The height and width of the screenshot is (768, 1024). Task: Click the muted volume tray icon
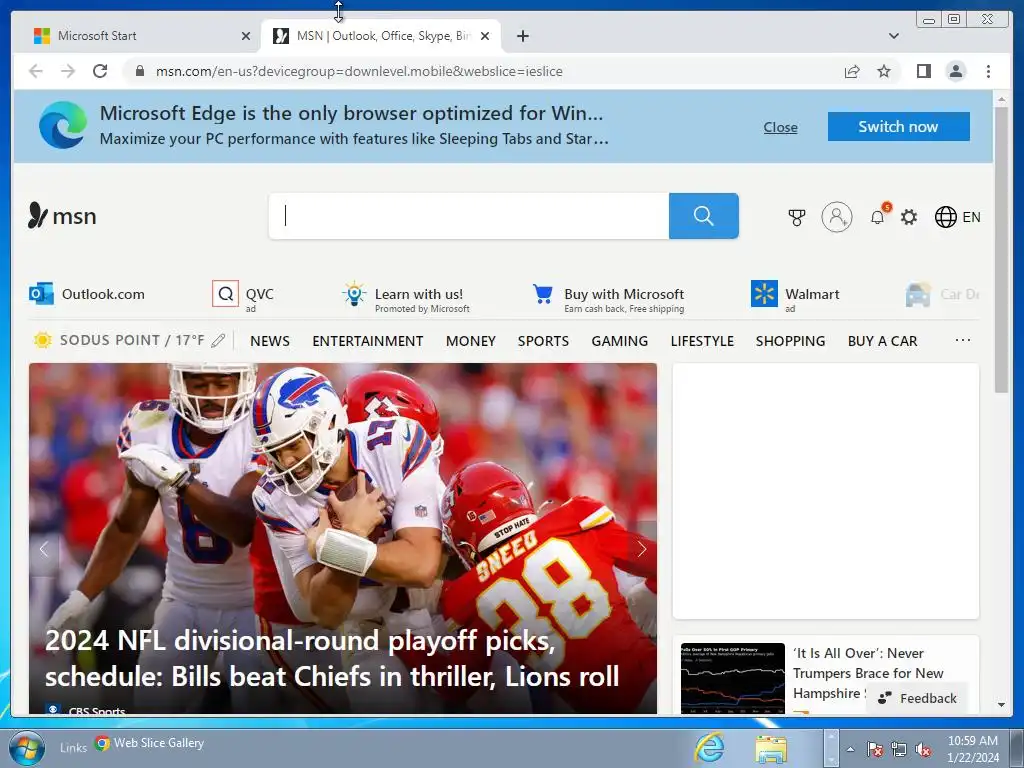[923, 749]
